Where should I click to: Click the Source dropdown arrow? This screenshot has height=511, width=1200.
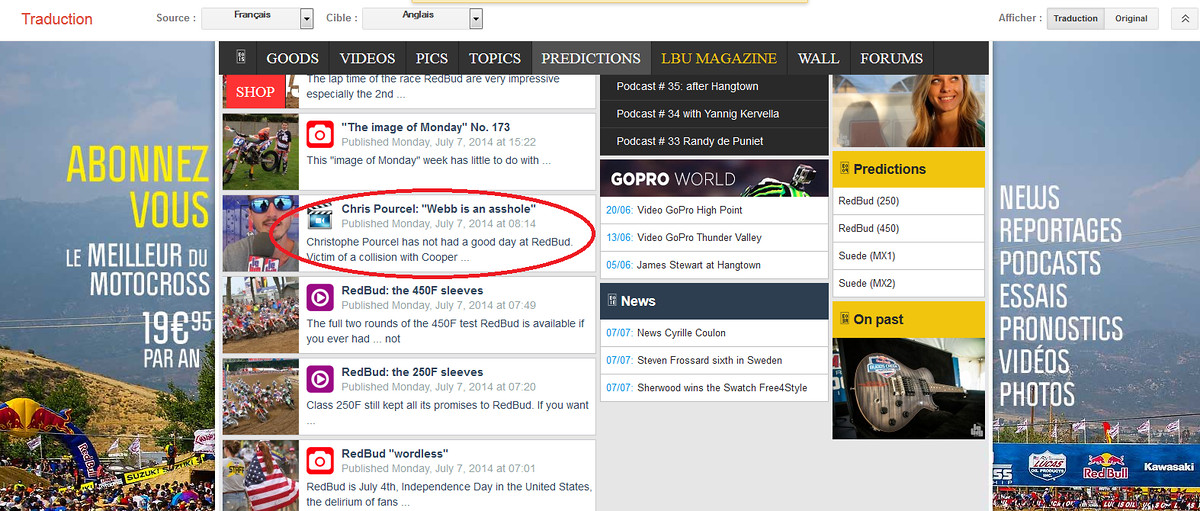[x=306, y=18]
